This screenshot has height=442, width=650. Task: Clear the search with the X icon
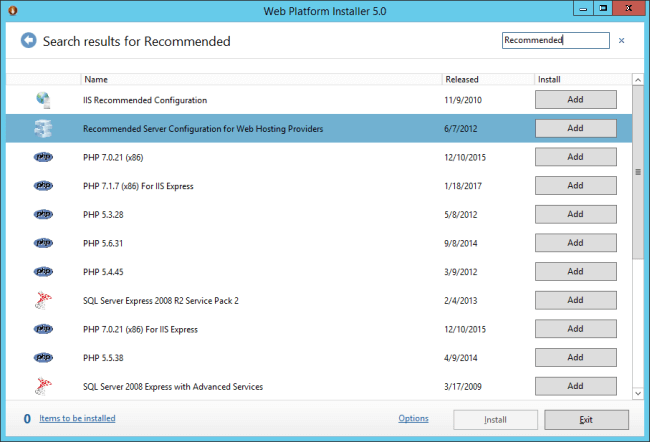(x=621, y=40)
